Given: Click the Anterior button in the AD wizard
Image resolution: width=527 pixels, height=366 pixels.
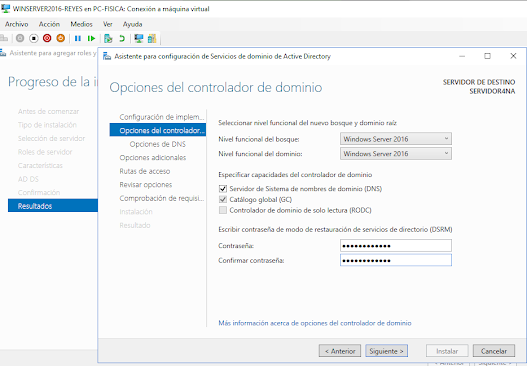Looking at the screenshot, I should (340, 351).
